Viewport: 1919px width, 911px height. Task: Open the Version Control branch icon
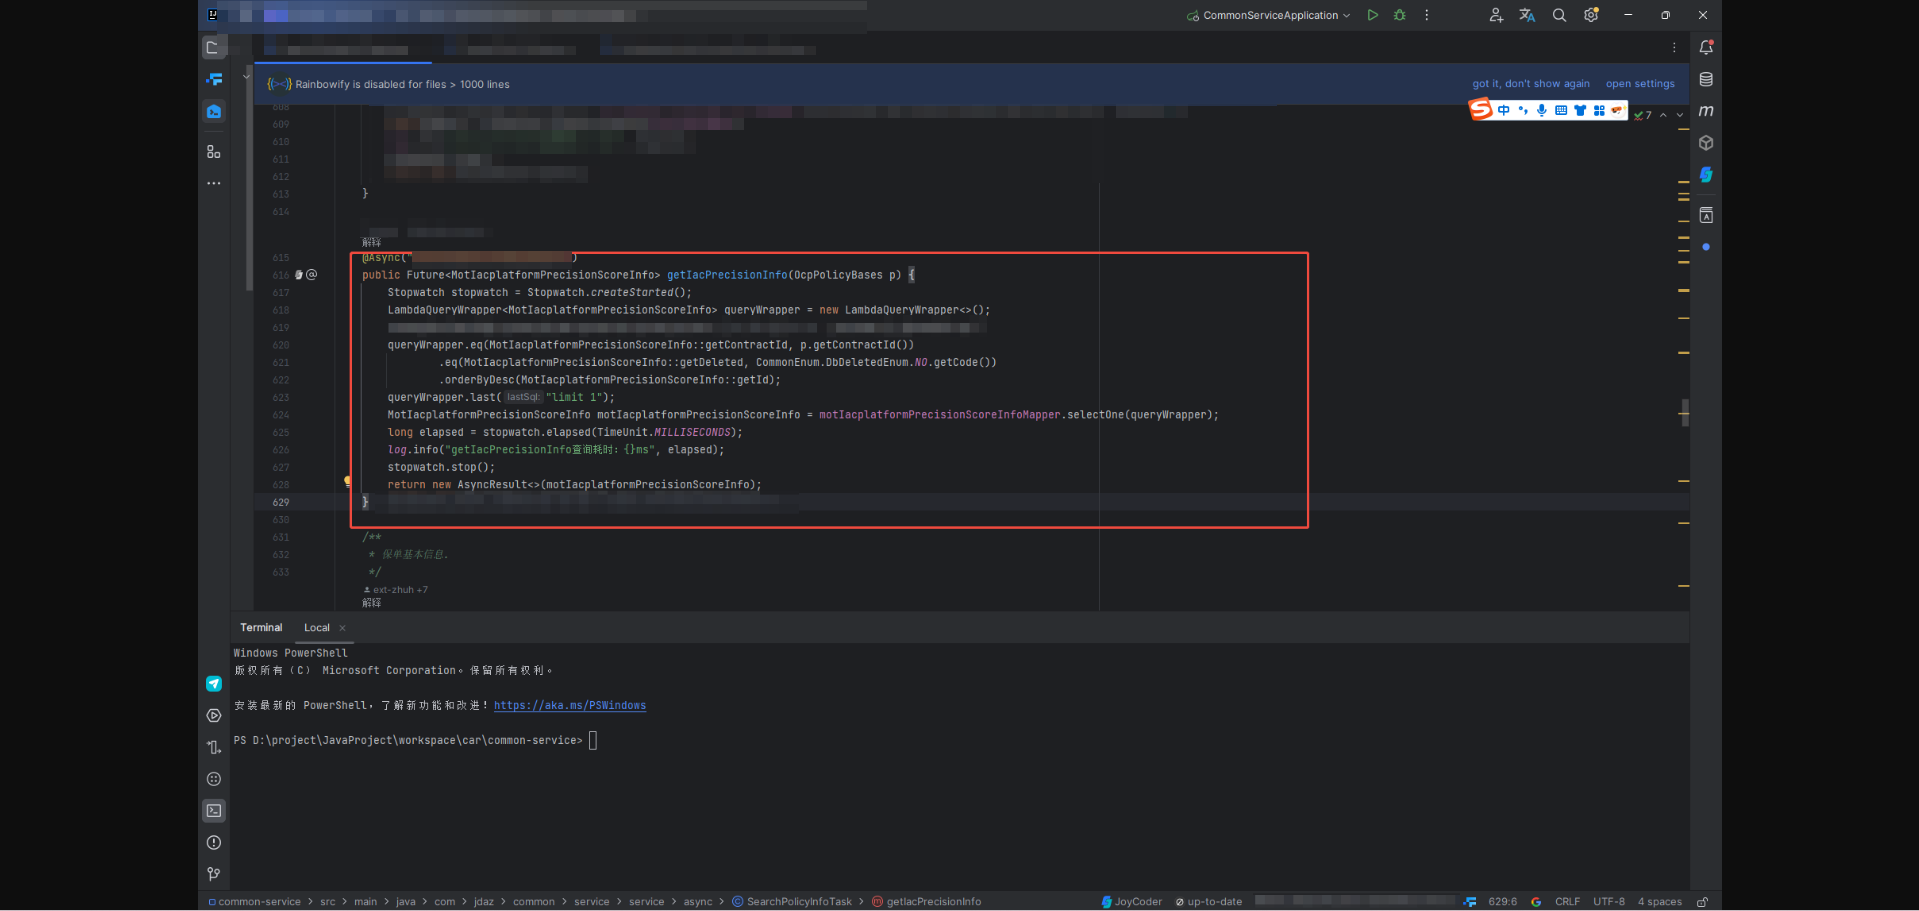213,873
